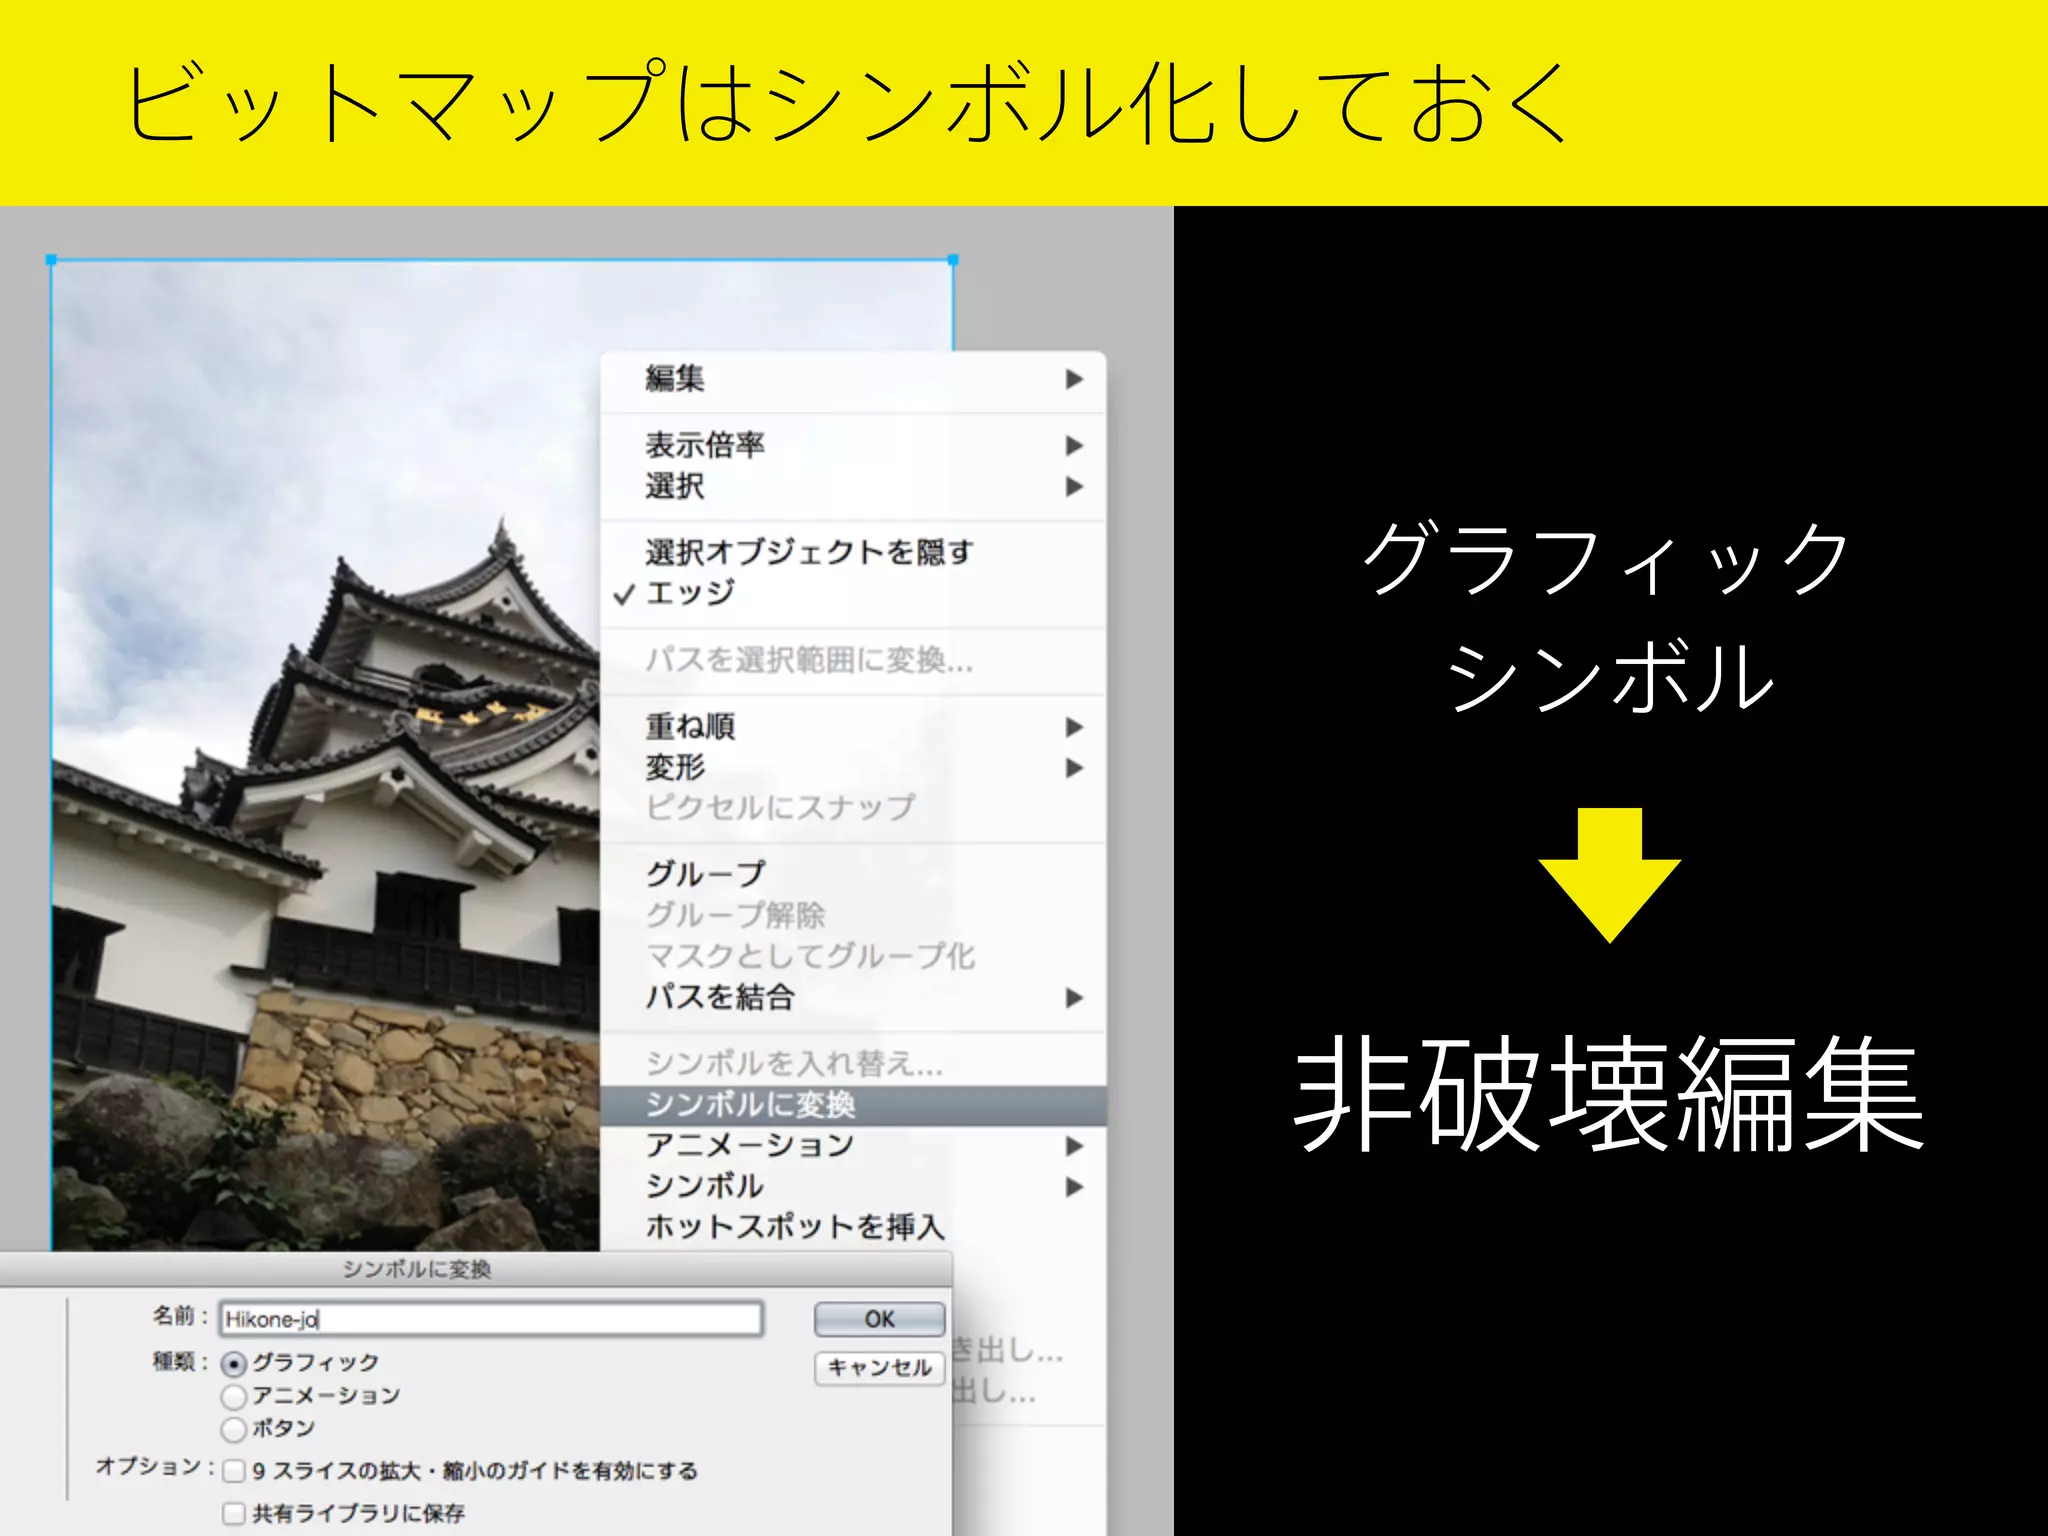Image resolution: width=2048 pixels, height=1536 pixels.
Task: Click the disabled ピクセルにスナップ item
Action: (853, 808)
